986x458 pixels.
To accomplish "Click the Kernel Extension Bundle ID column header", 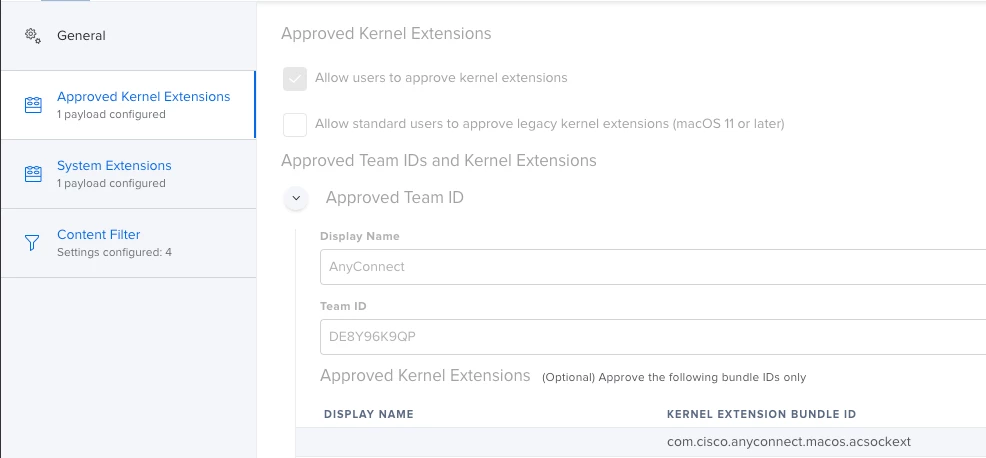I will pos(762,414).
